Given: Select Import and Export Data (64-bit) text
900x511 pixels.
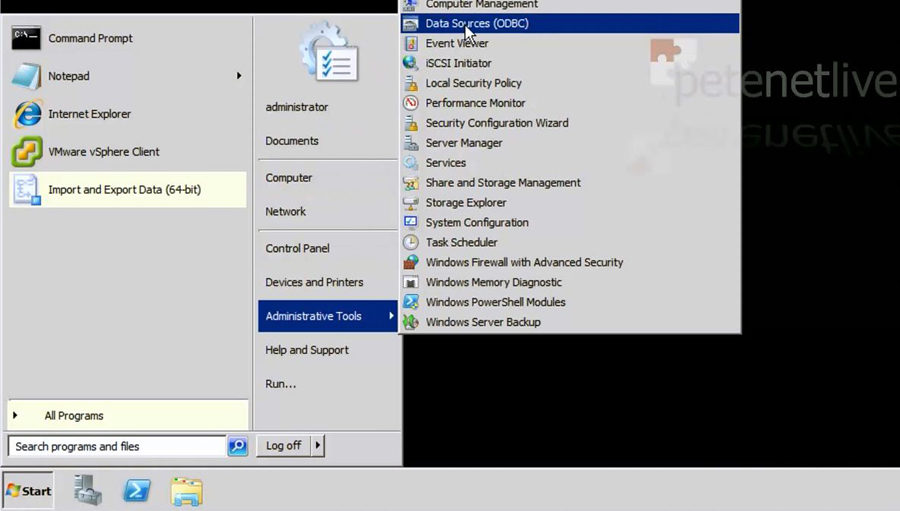Looking at the screenshot, I should pyautogui.click(x=125, y=189).
